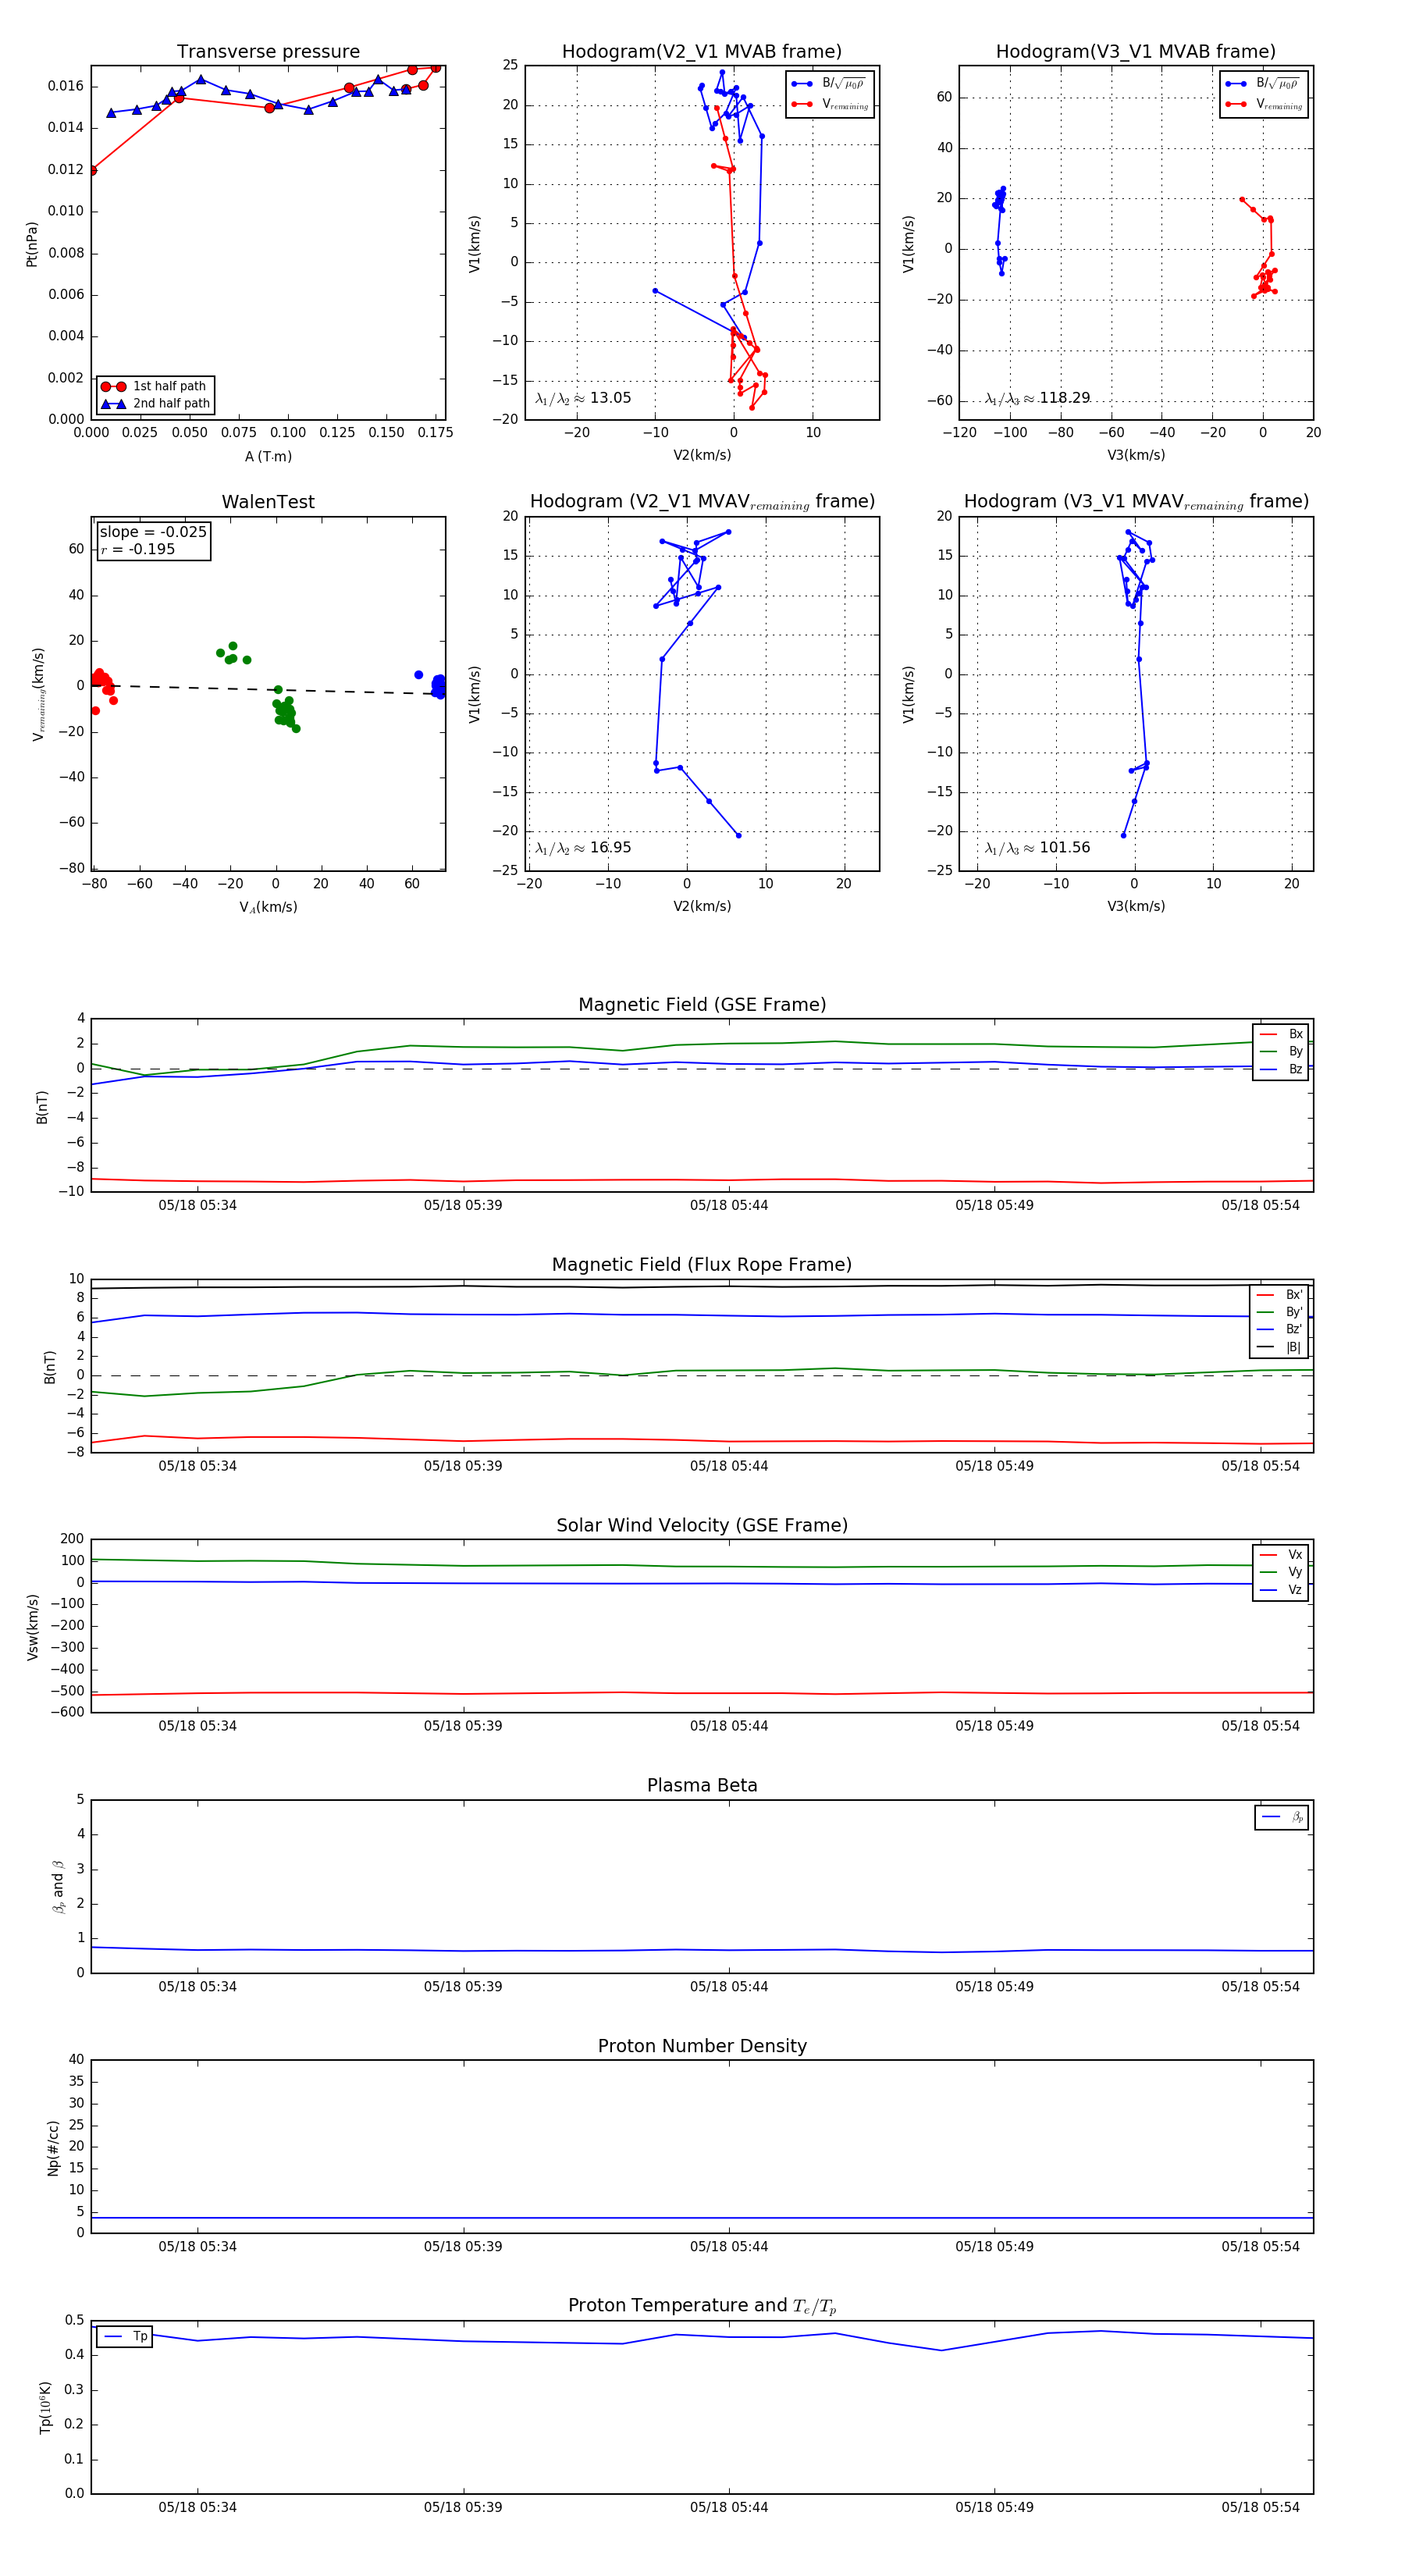Click the "Np(#/cc)" y-axis label
The height and width of the screenshot is (2576, 1405).
pyautogui.click(x=53, y=2148)
